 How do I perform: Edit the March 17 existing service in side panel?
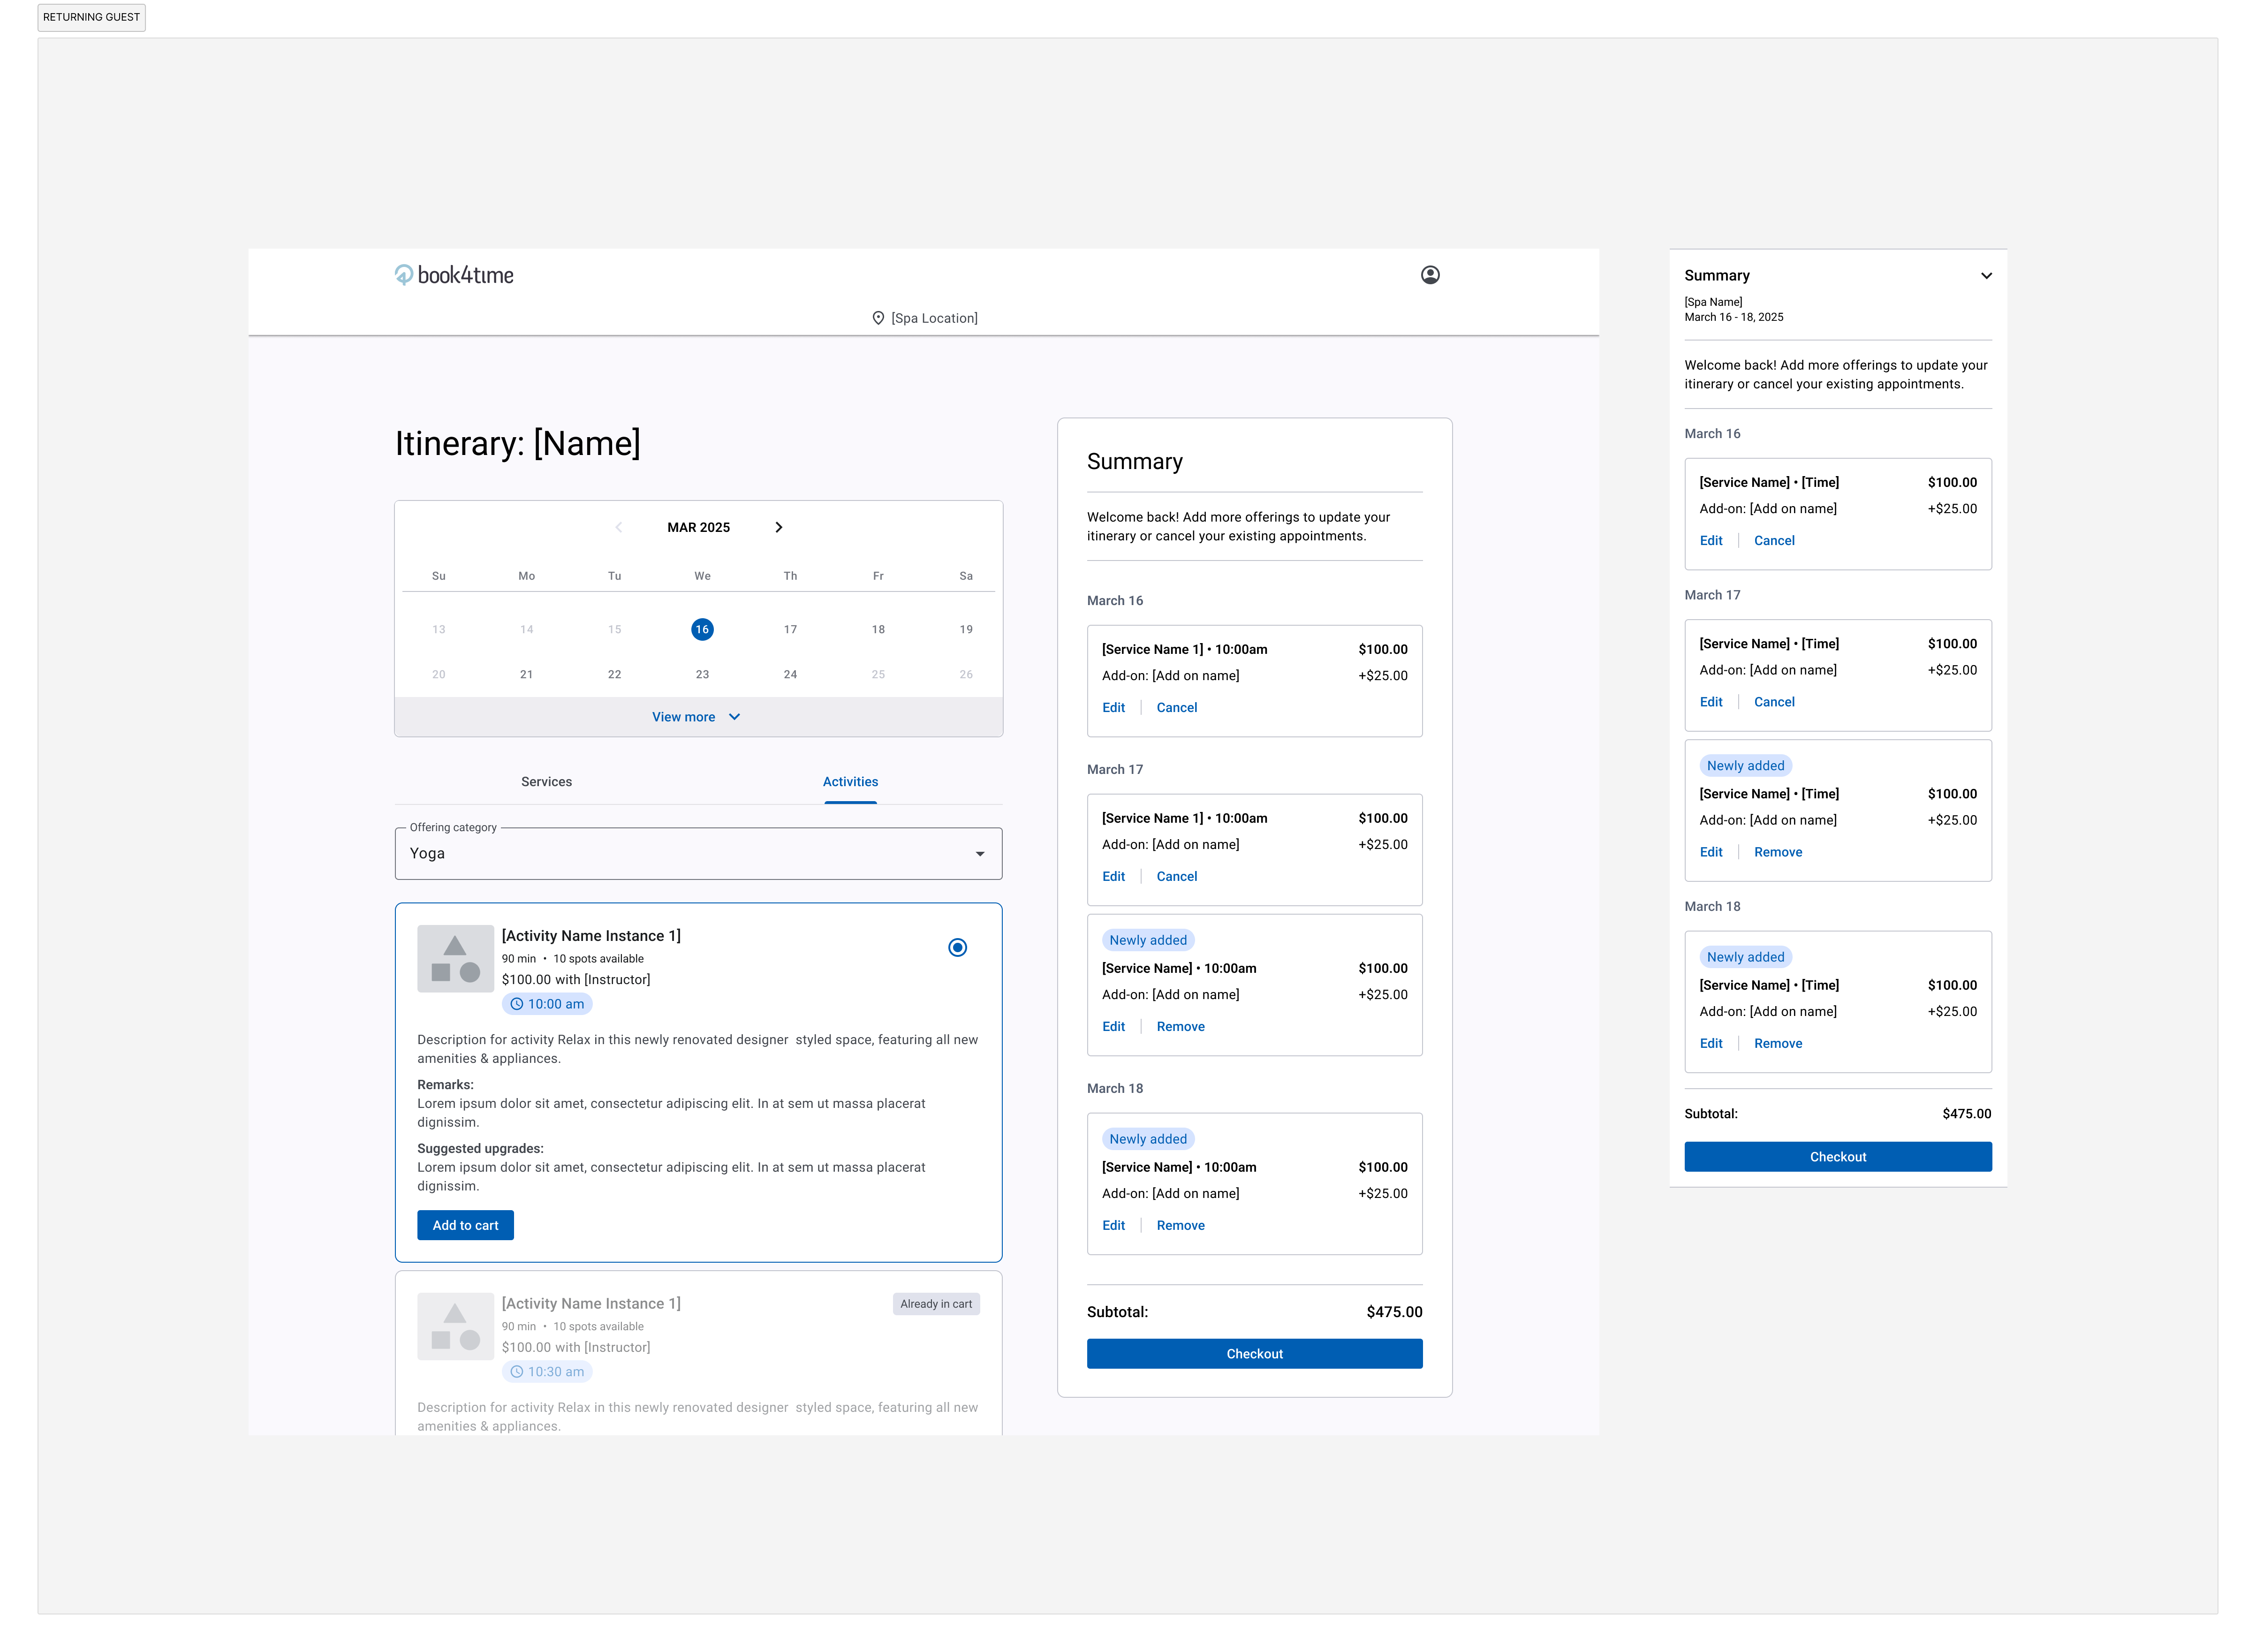tap(1710, 702)
